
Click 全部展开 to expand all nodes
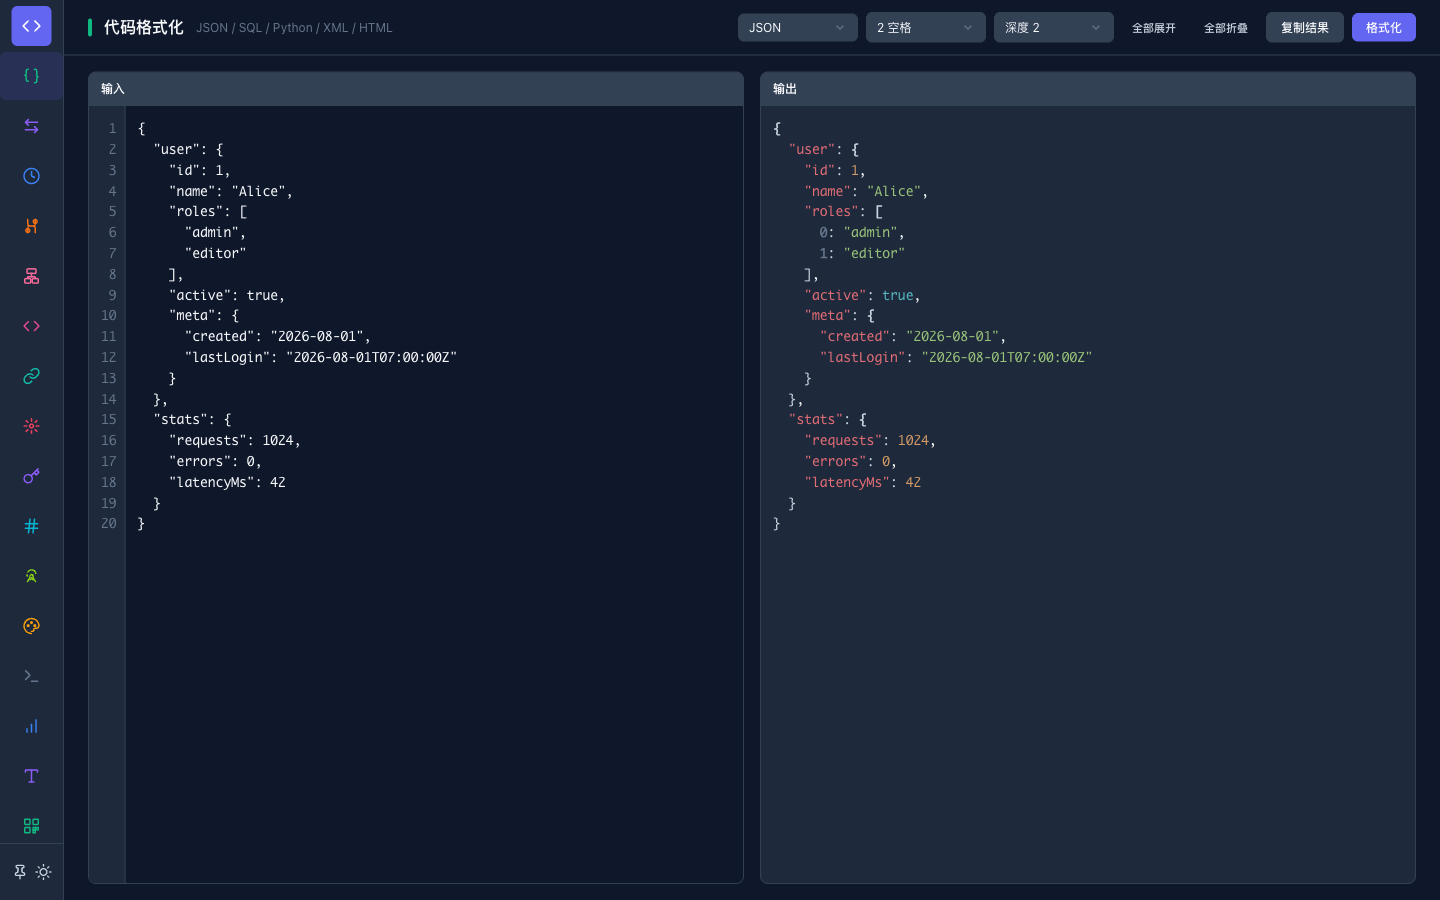click(1154, 28)
